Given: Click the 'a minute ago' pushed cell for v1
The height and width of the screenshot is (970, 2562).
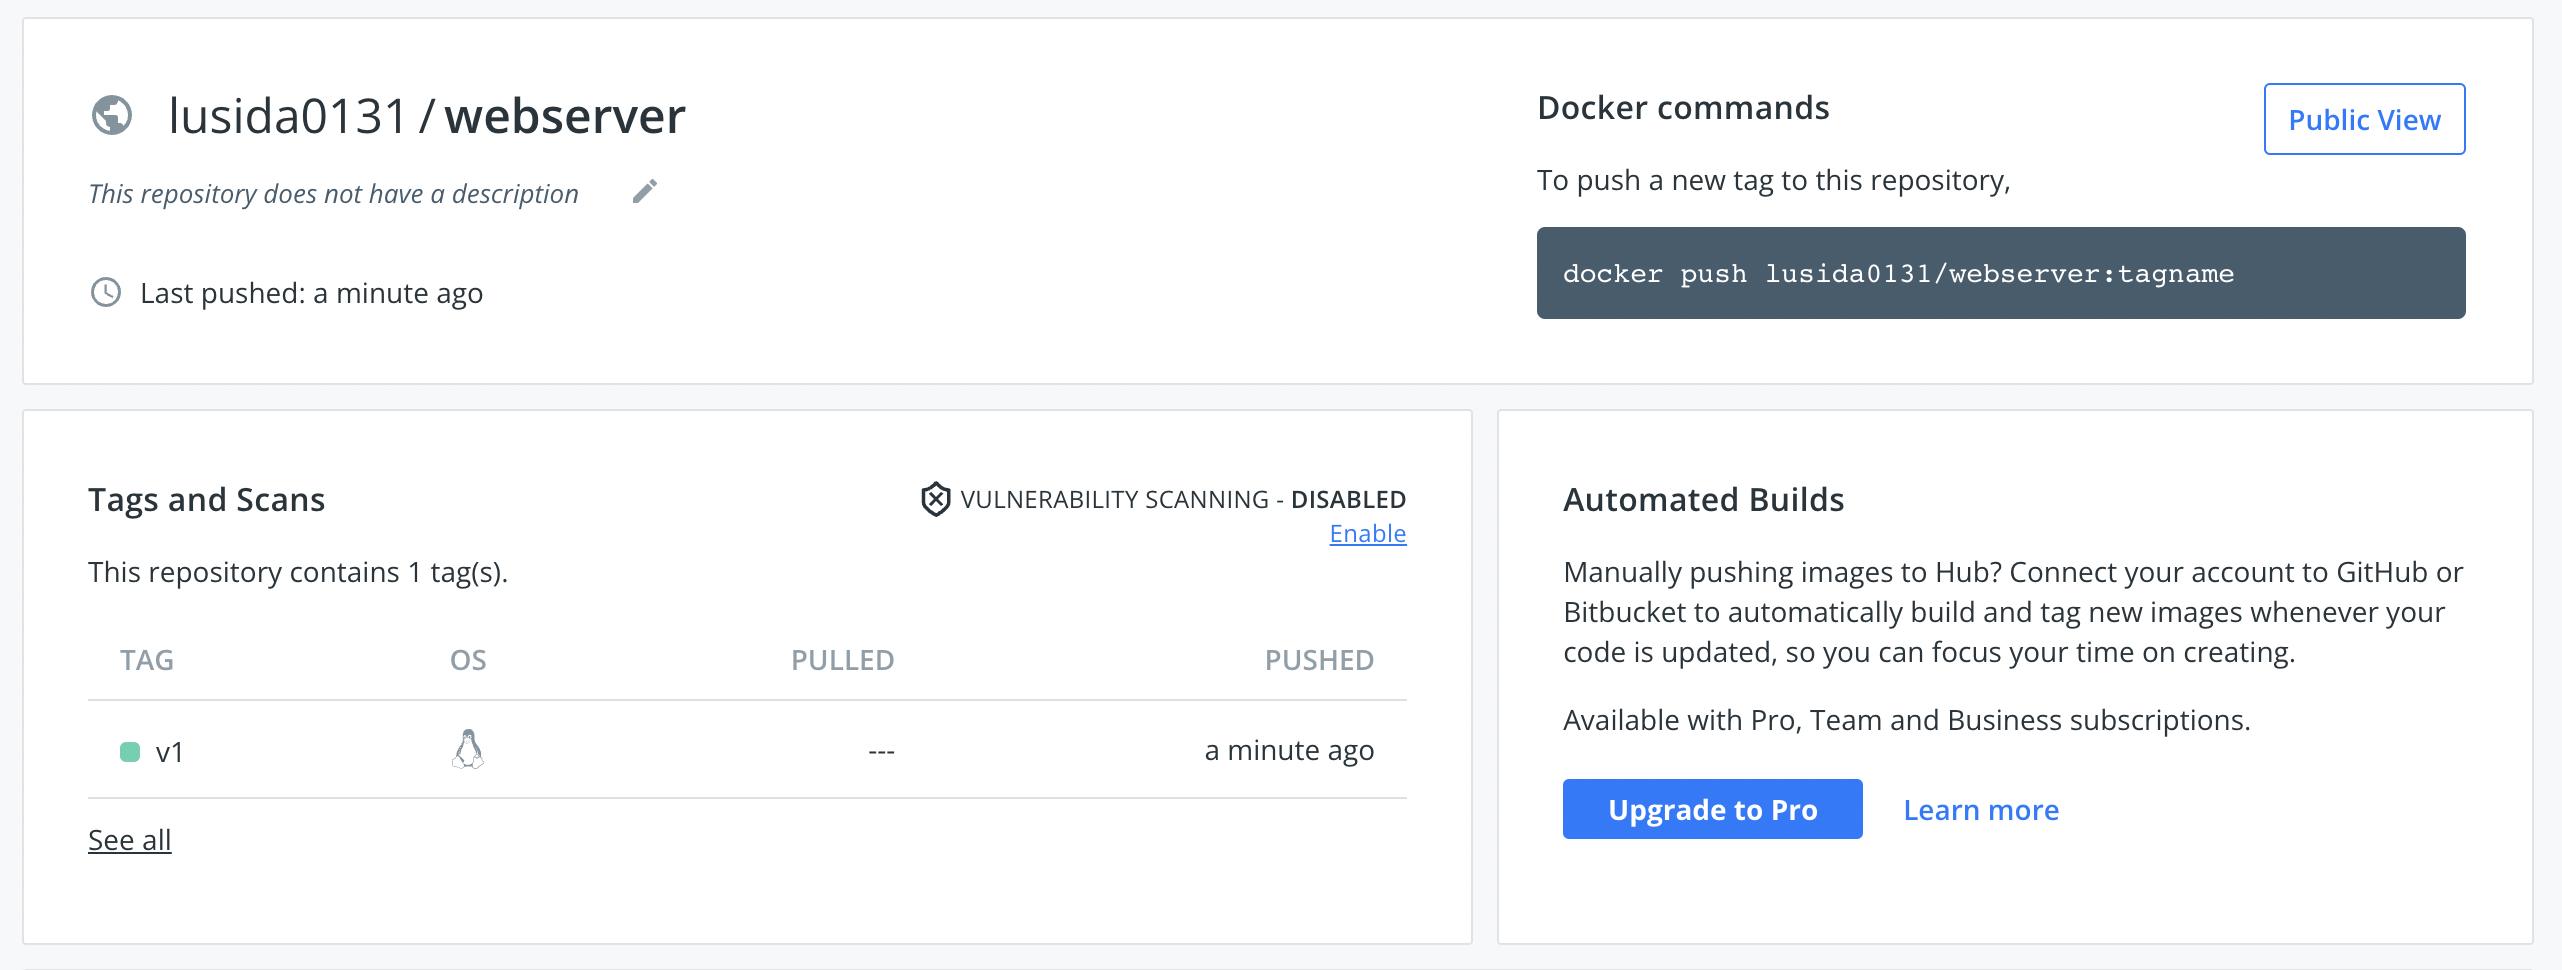Looking at the screenshot, I should tap(1289, 750).
